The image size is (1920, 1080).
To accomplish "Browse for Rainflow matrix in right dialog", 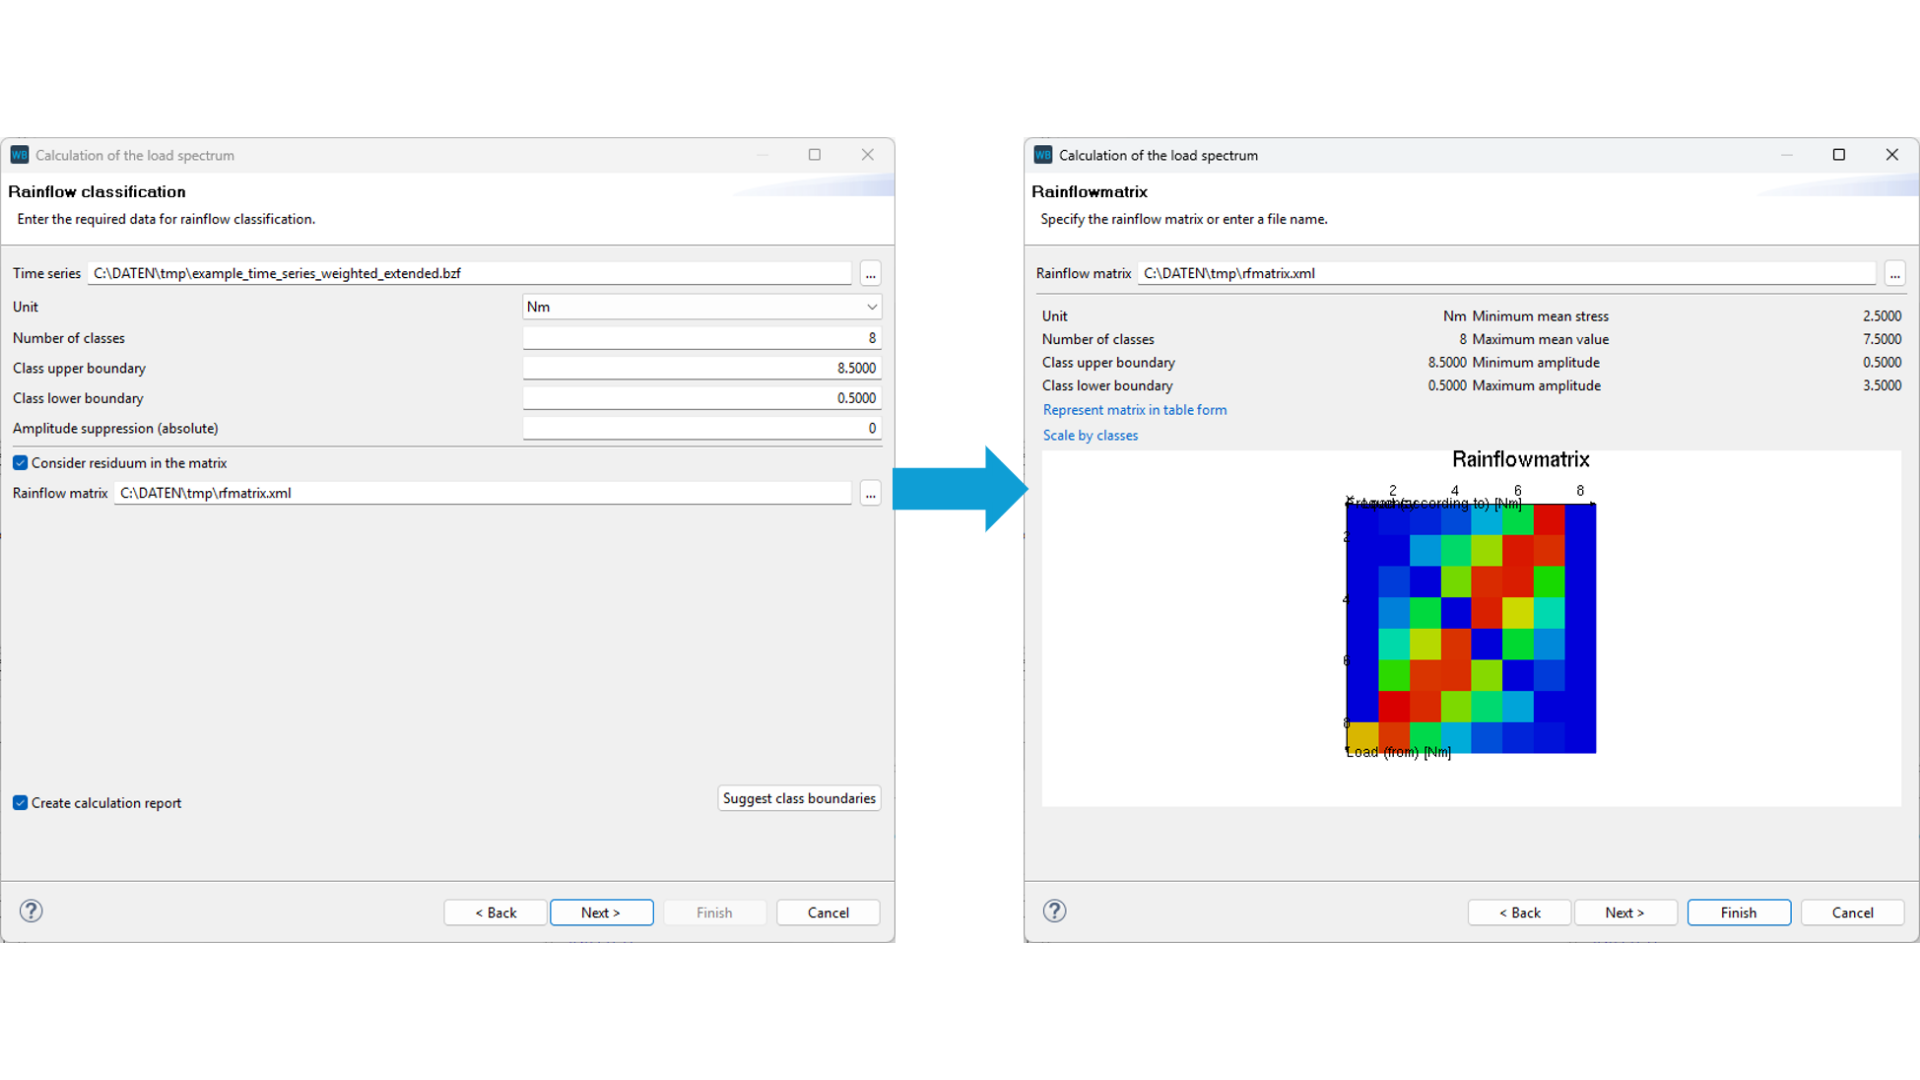I will pyautogui.click(x=1894, y=274).
